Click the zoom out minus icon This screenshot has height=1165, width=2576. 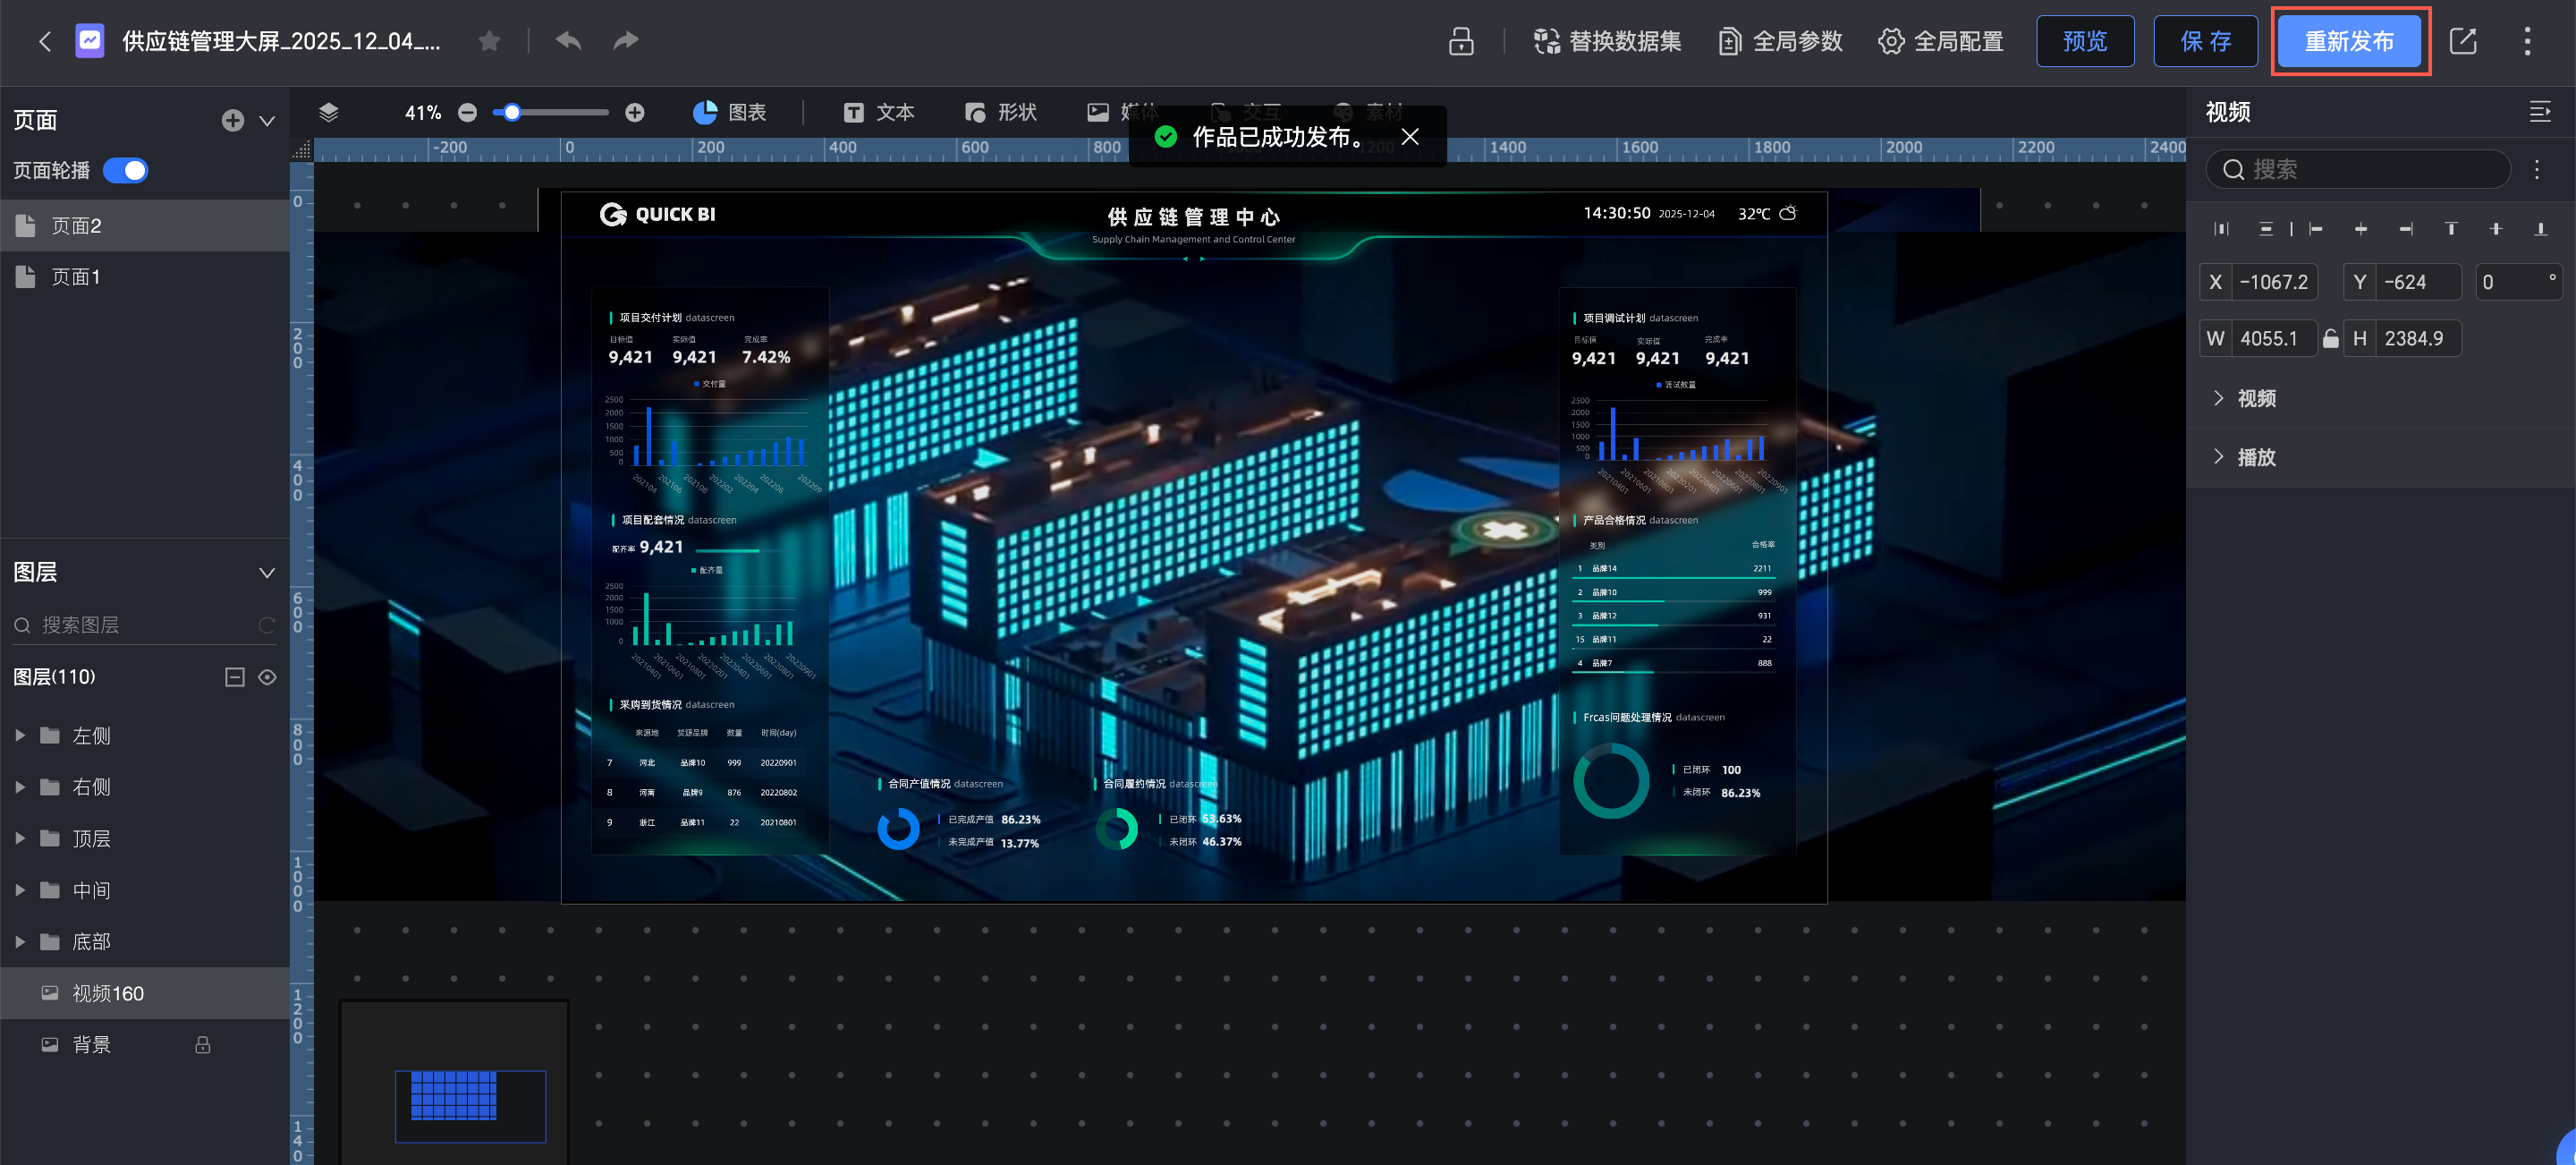click(467, 113)
